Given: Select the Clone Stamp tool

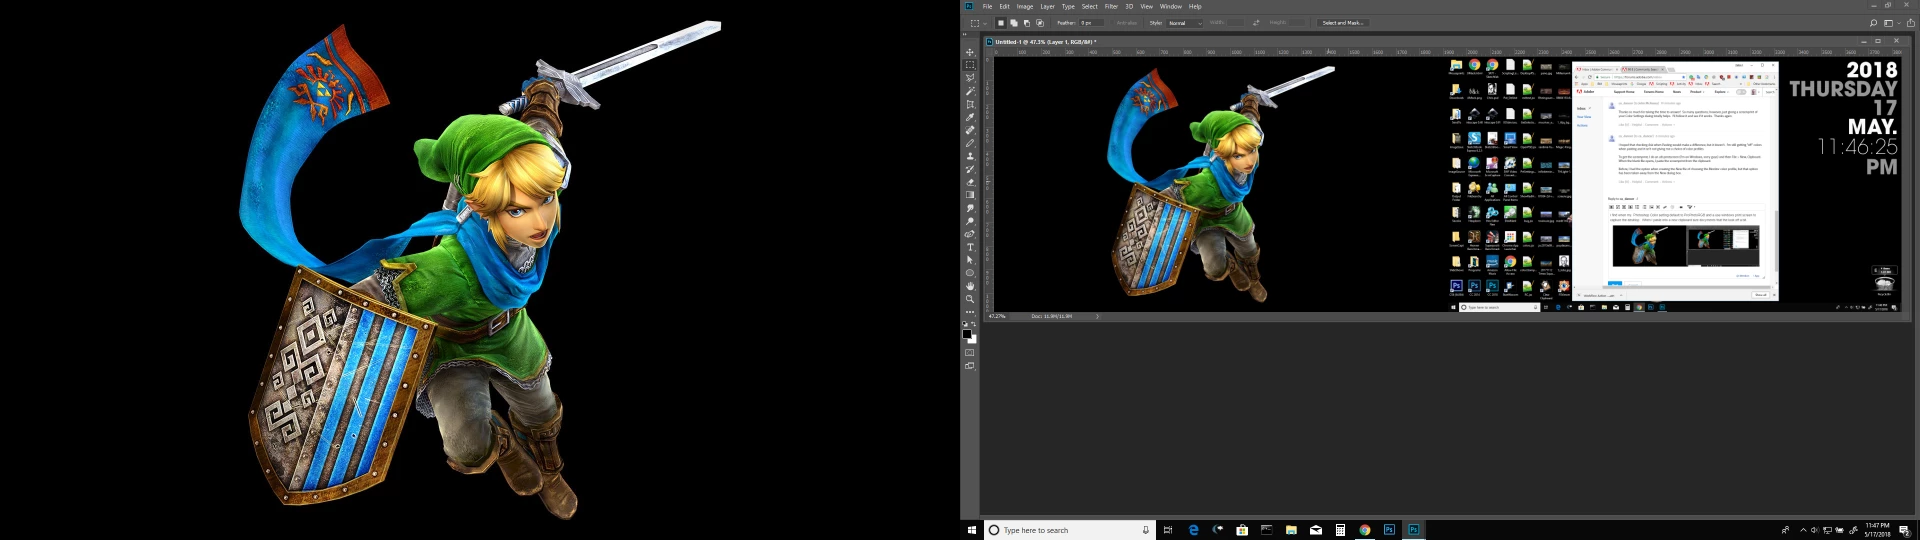Looking at the screenshot, I should 970,156.
